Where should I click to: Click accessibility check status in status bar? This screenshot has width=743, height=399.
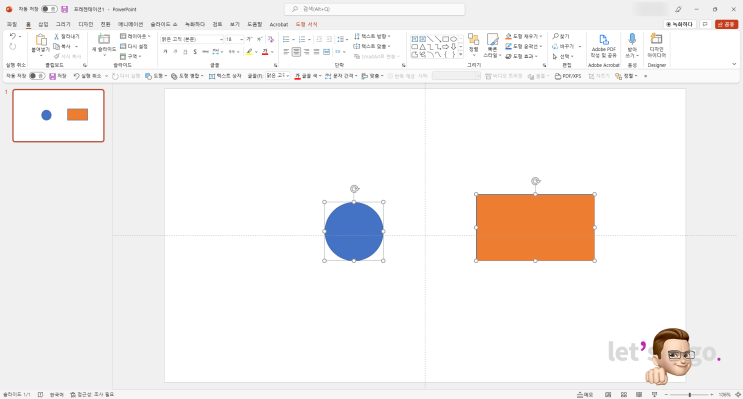tap(92, 395)
